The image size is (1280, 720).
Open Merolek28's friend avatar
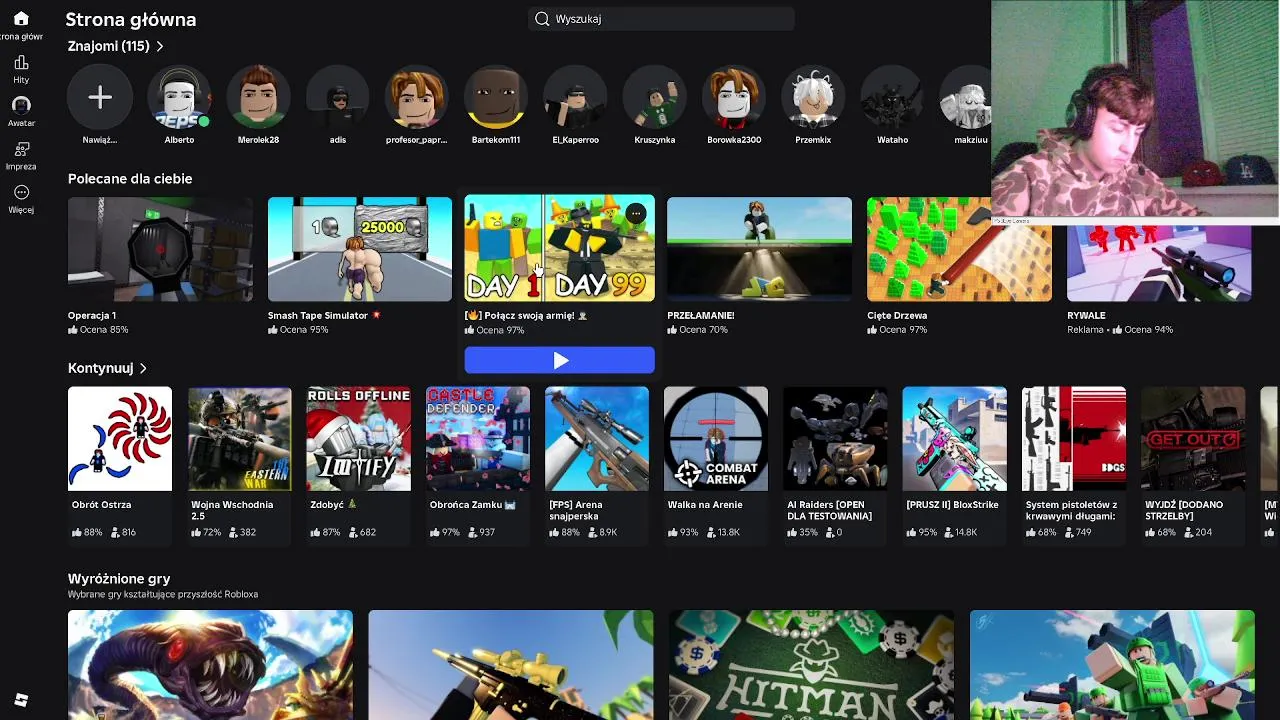(x=258, y=97)
